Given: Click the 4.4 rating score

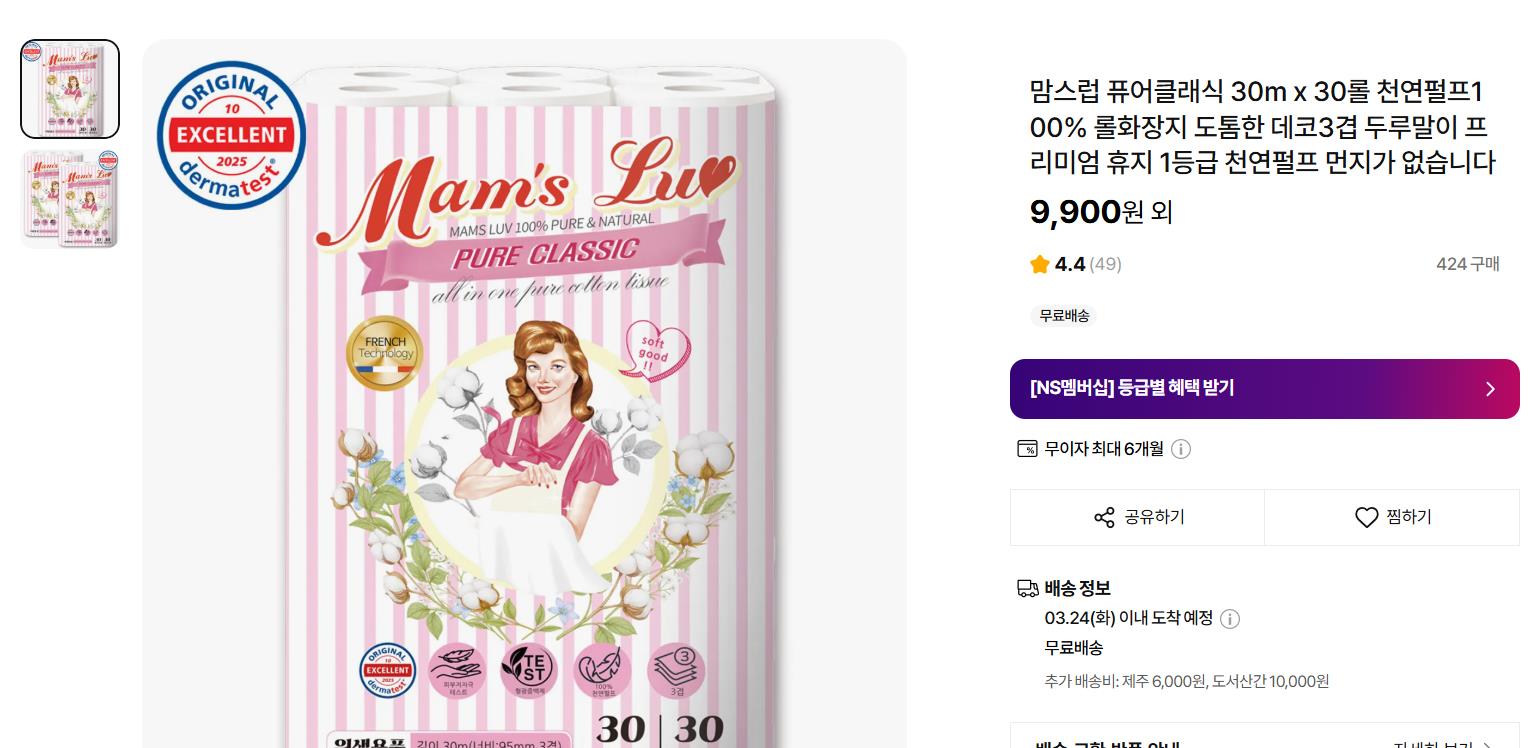Looking at the screenshot, I should 1070,264.
